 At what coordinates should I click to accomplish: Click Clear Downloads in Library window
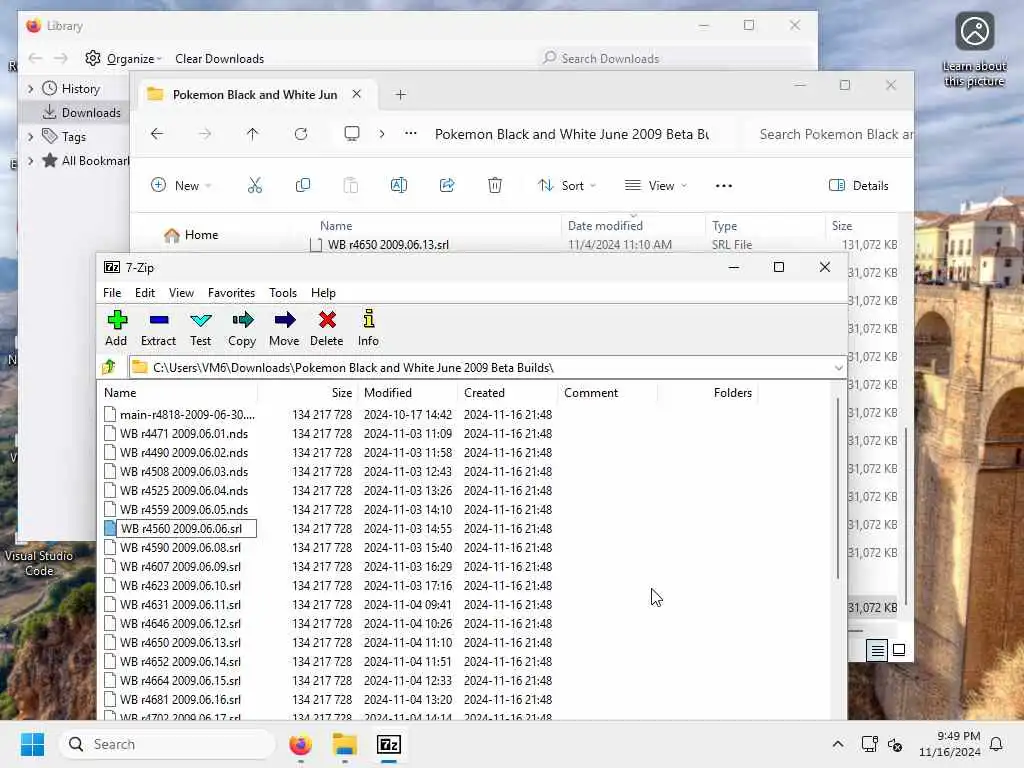point(219,59)
